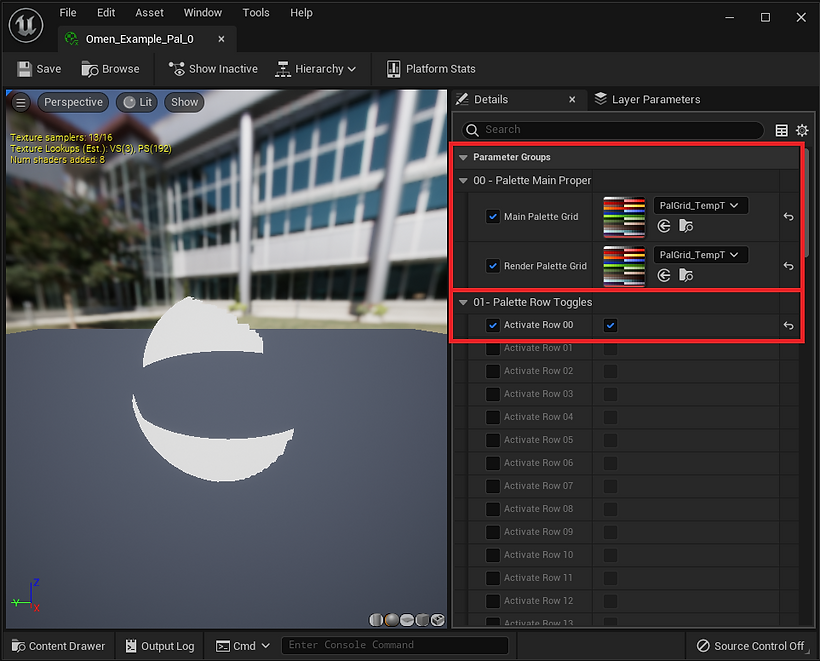Open the Tools menu
The image size is (820, 661).
pyautogui.click(x=256, y=13)
